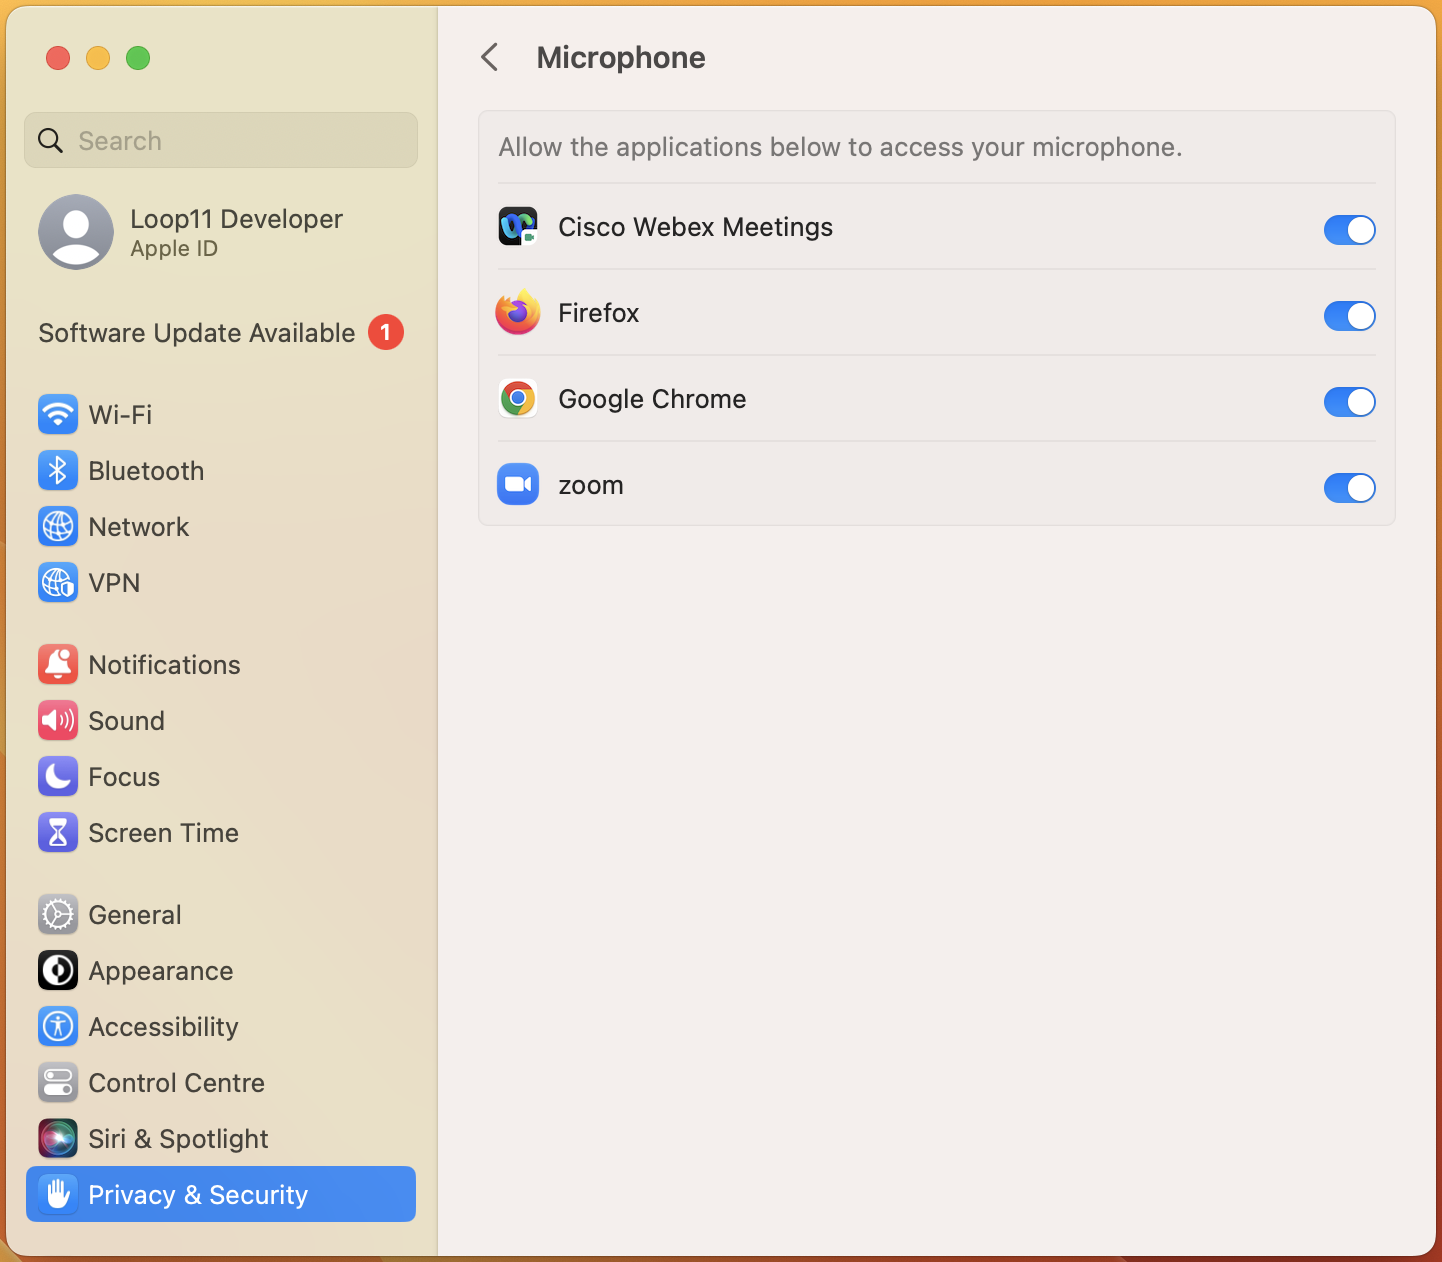Click the Accessibility icon in sidebar
This screenshot has width=1442, height=1262.
click(x=58, y=1026)
